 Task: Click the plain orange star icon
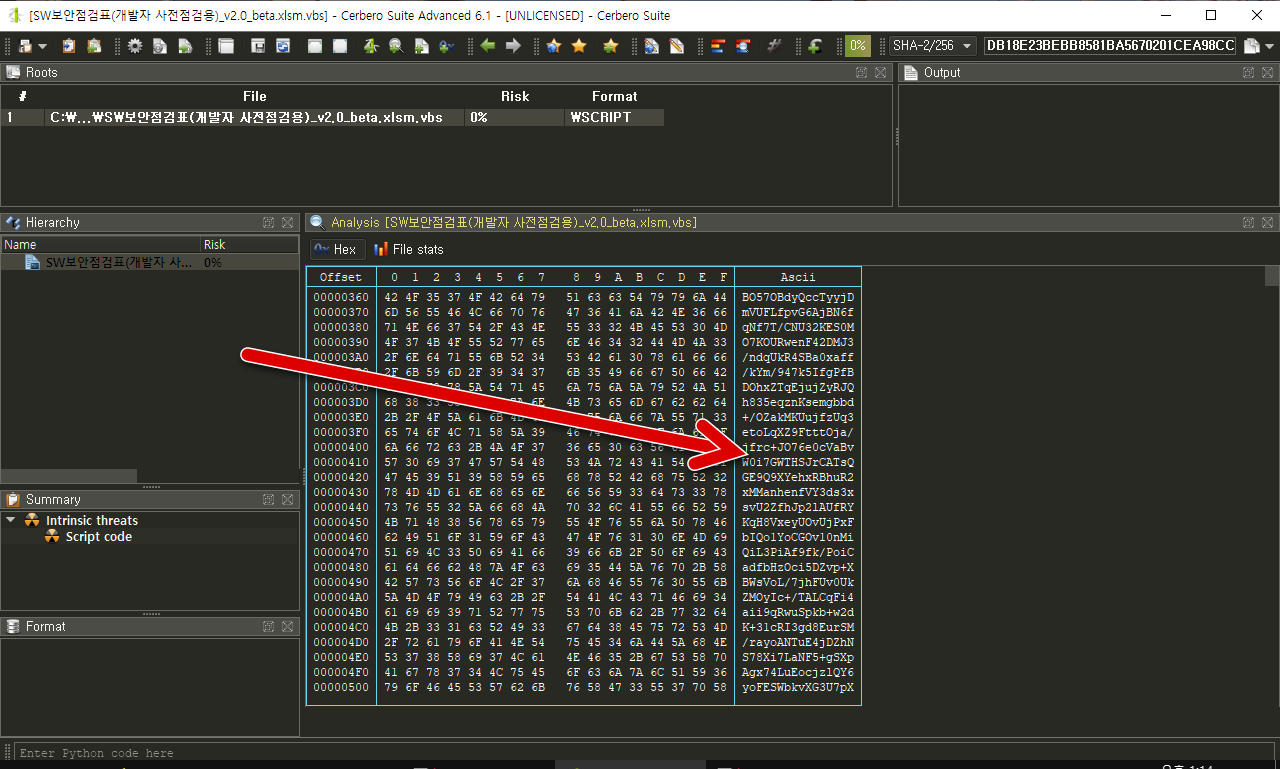click(x=578, y=46)
